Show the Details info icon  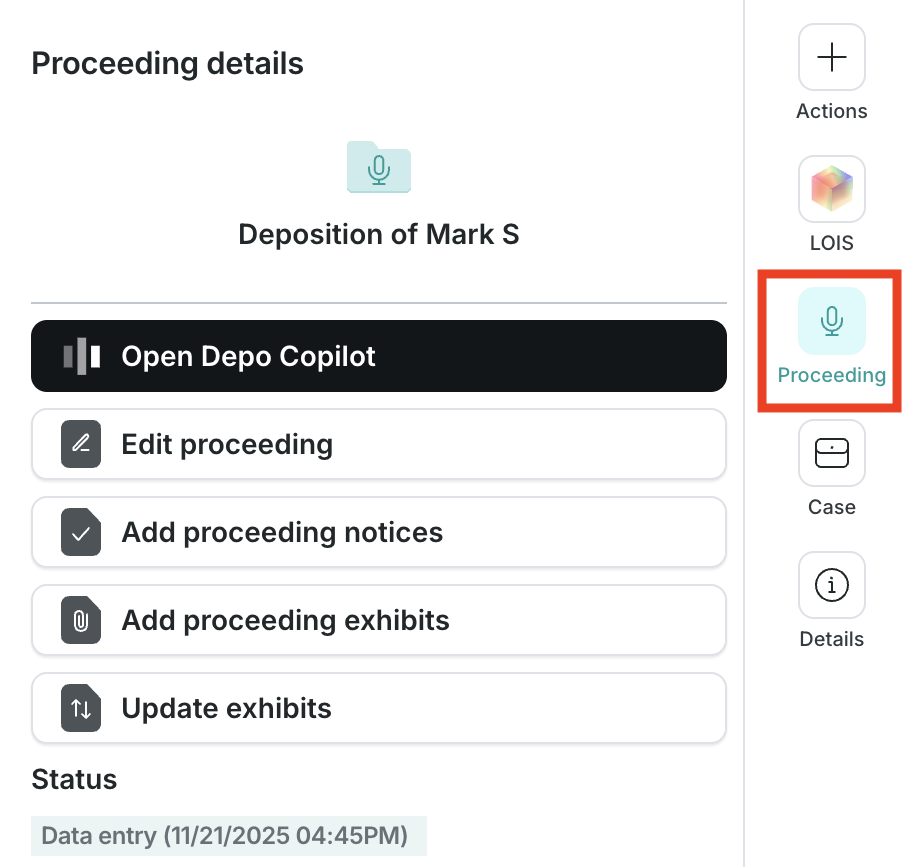831,585
